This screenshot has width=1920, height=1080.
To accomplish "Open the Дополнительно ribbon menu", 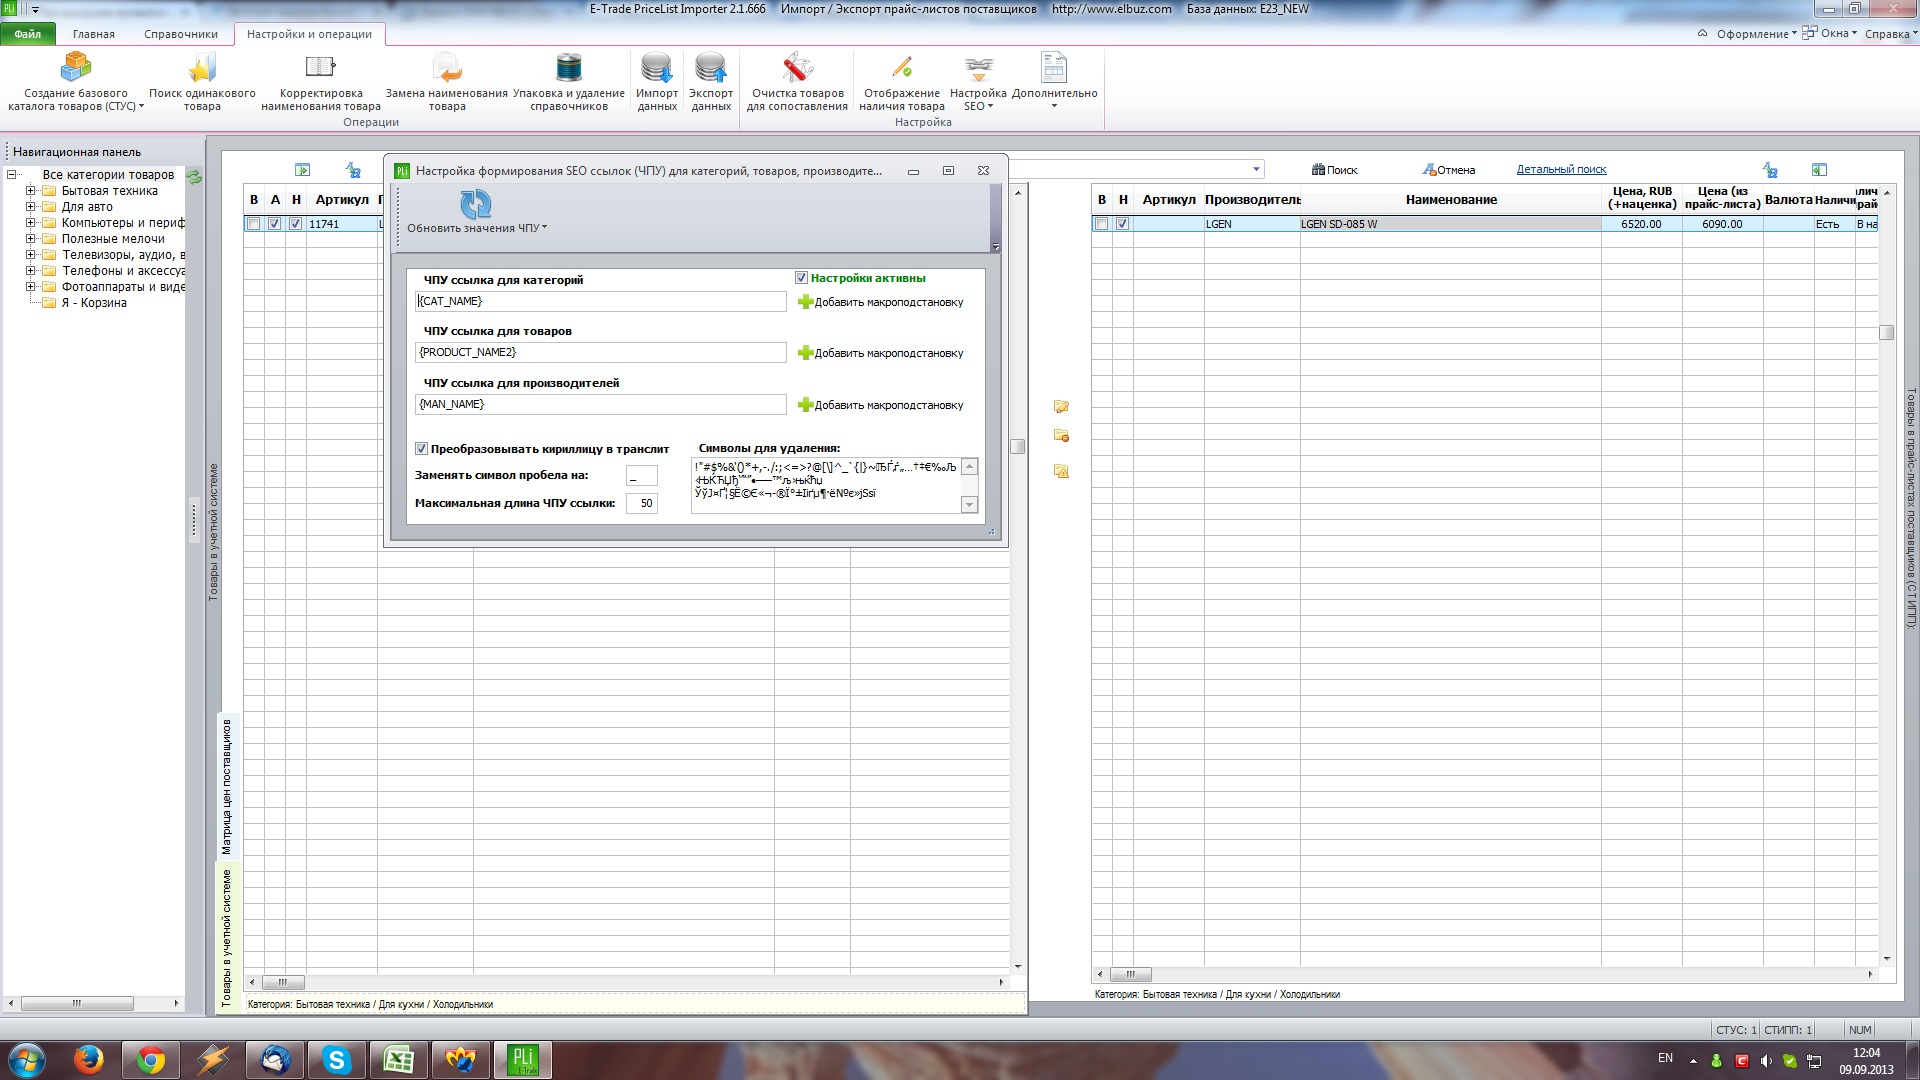I will (x=1054, y=82).
